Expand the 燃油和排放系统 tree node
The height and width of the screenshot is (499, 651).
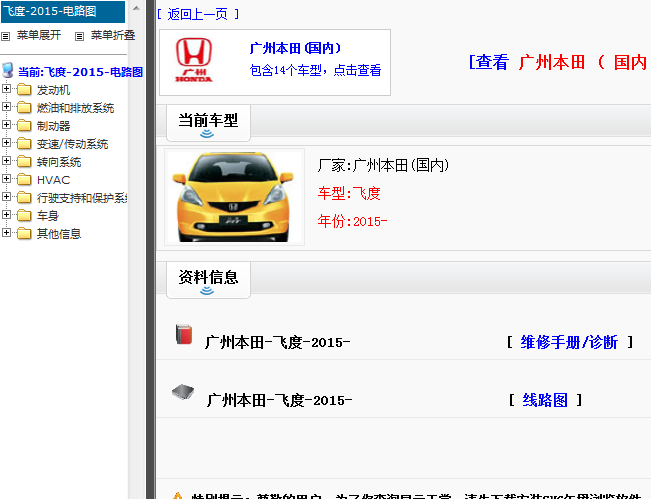pos(6,106)
